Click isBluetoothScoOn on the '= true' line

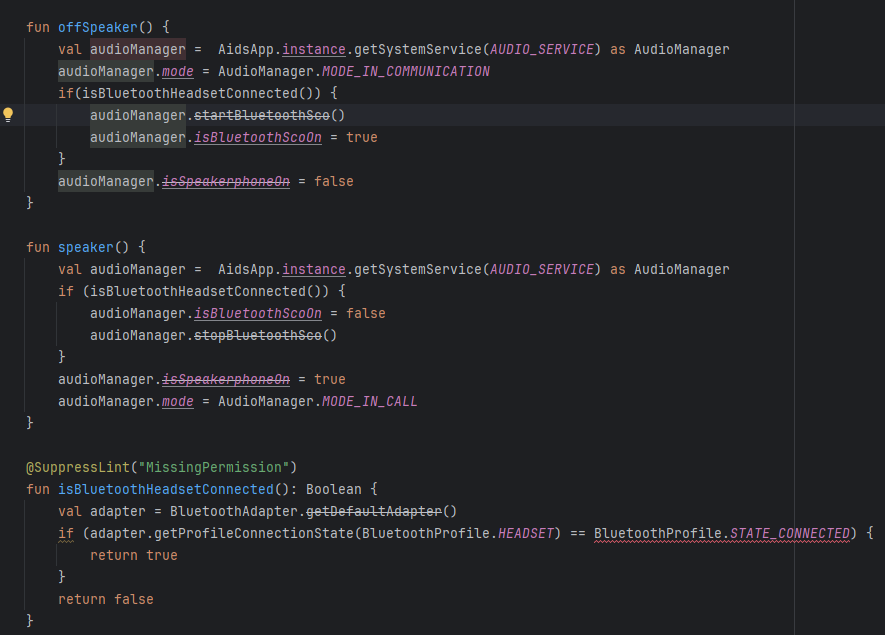click(258, 137)
